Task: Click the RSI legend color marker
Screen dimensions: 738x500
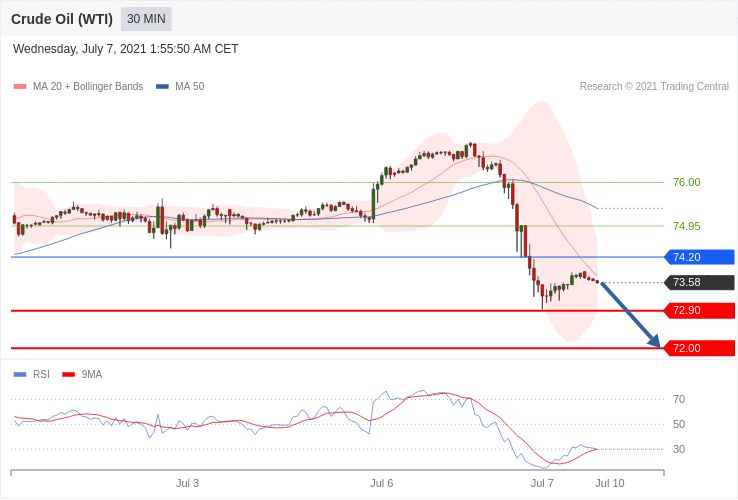Action: click(20, 375)
